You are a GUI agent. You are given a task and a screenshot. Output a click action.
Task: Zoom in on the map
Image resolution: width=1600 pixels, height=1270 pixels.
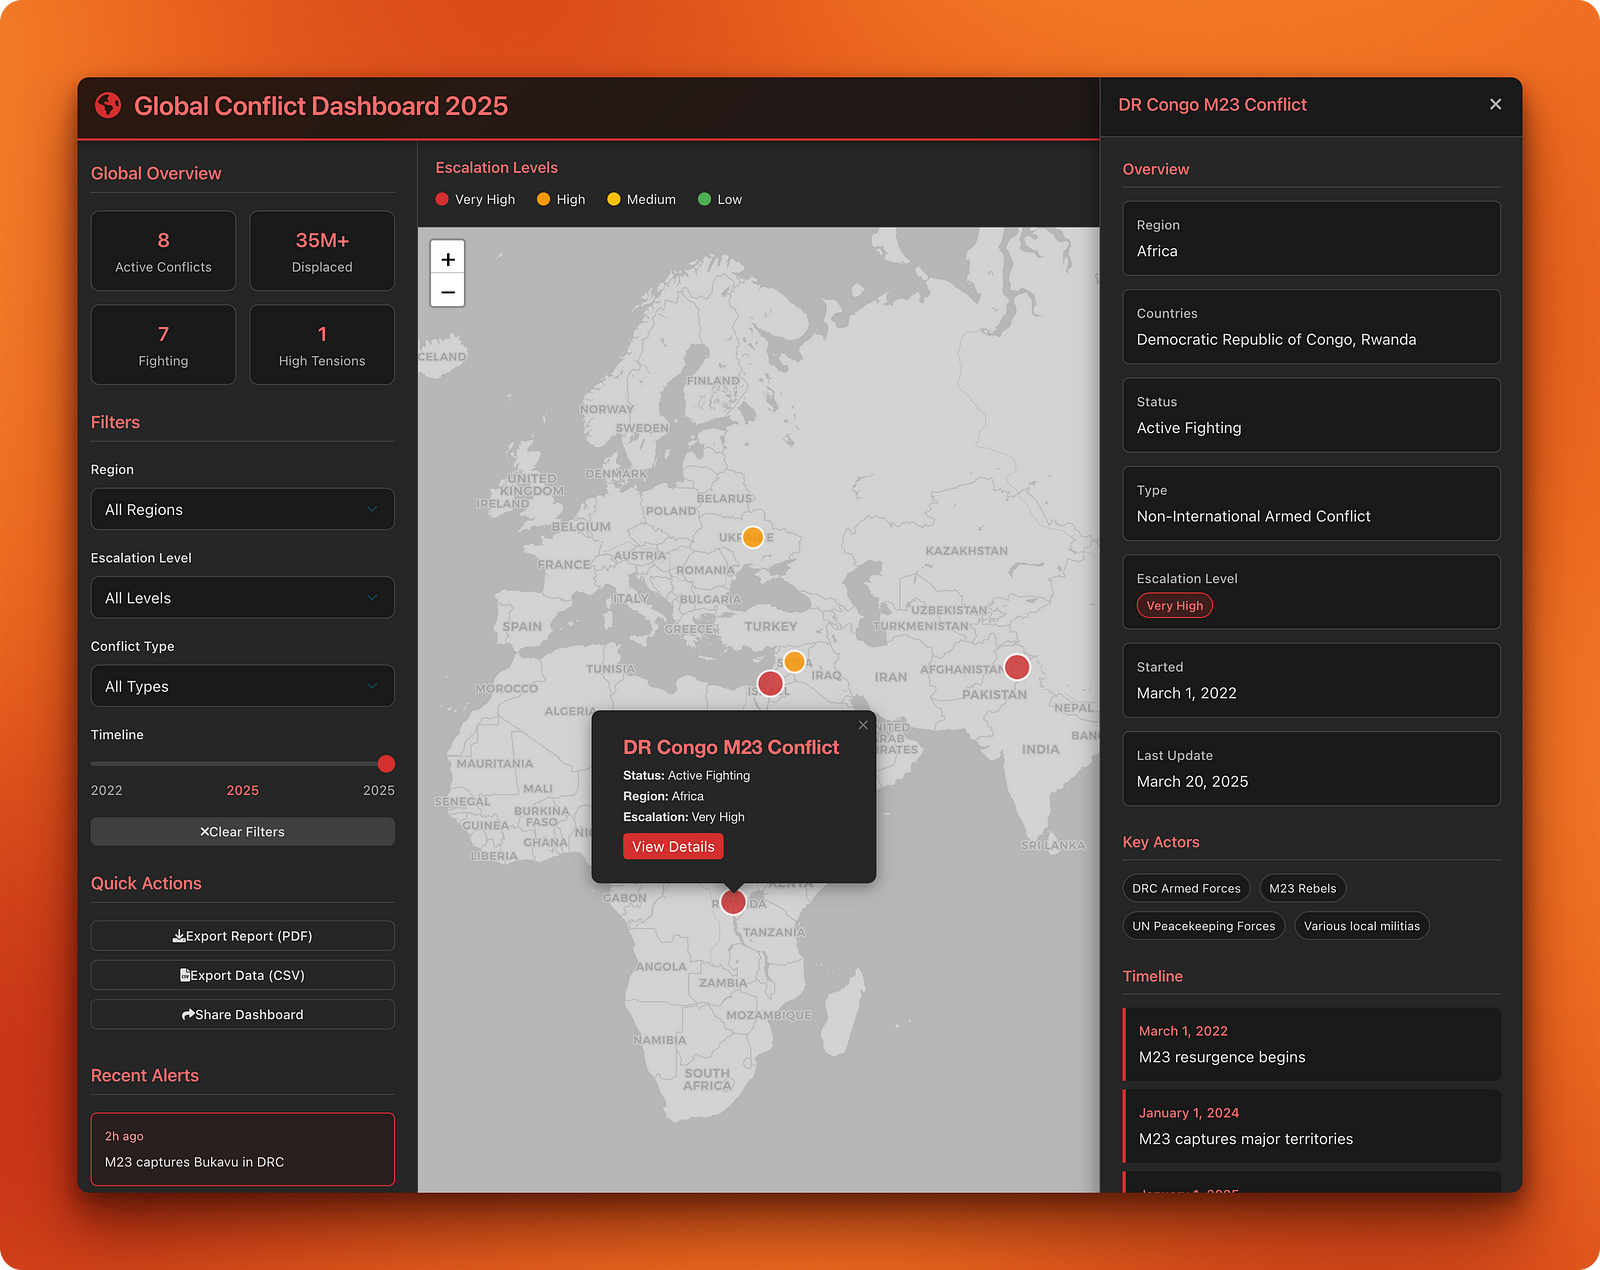[448, 259]
